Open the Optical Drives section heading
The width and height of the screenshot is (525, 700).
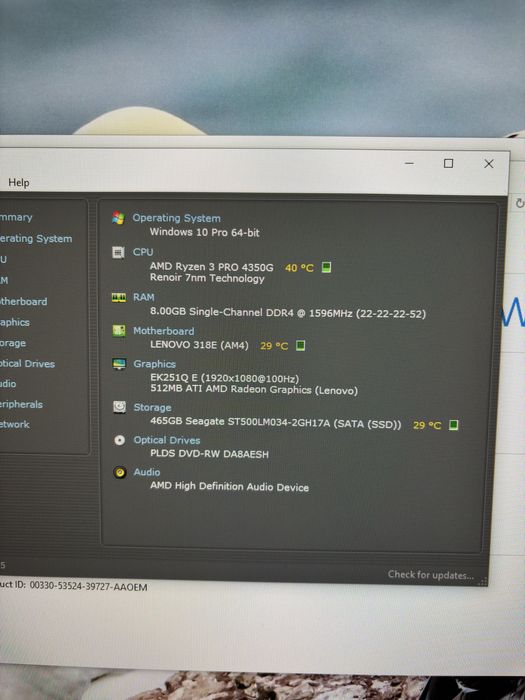(x=167, y=440)
